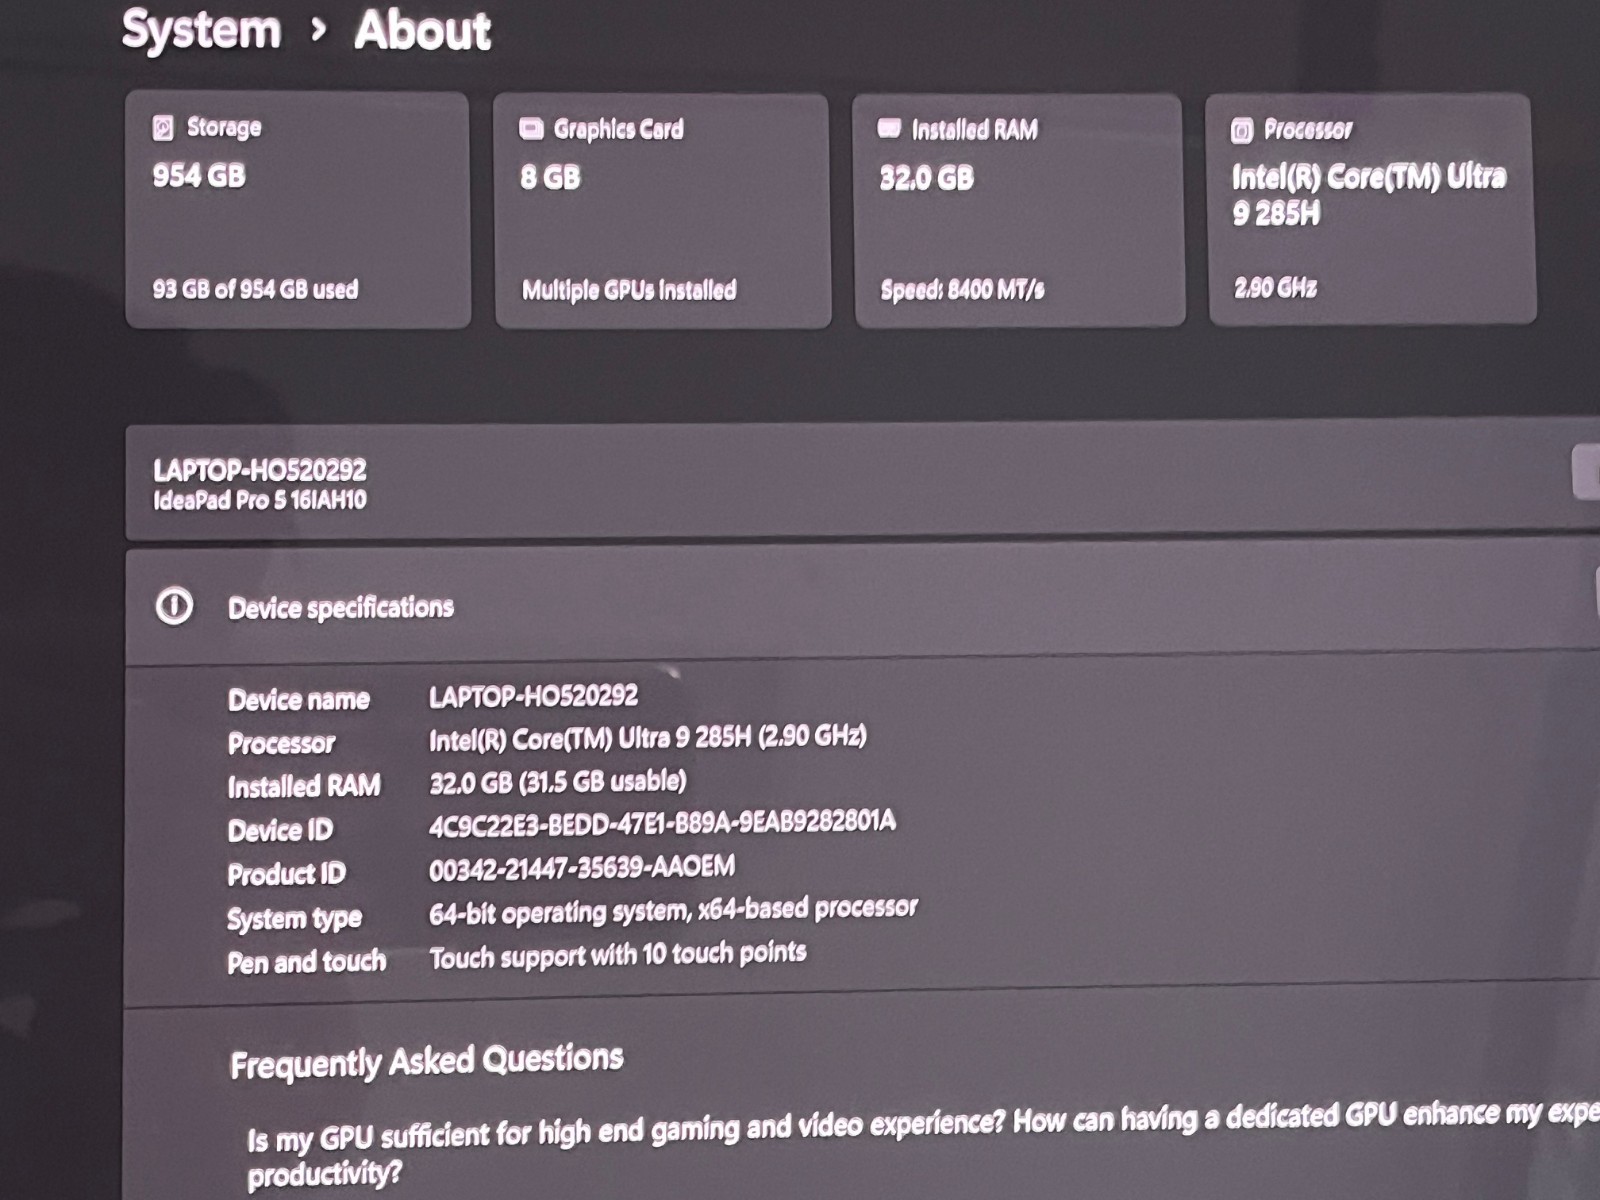
Task: Click the Graphics Card icon
Action: point(531,128)
